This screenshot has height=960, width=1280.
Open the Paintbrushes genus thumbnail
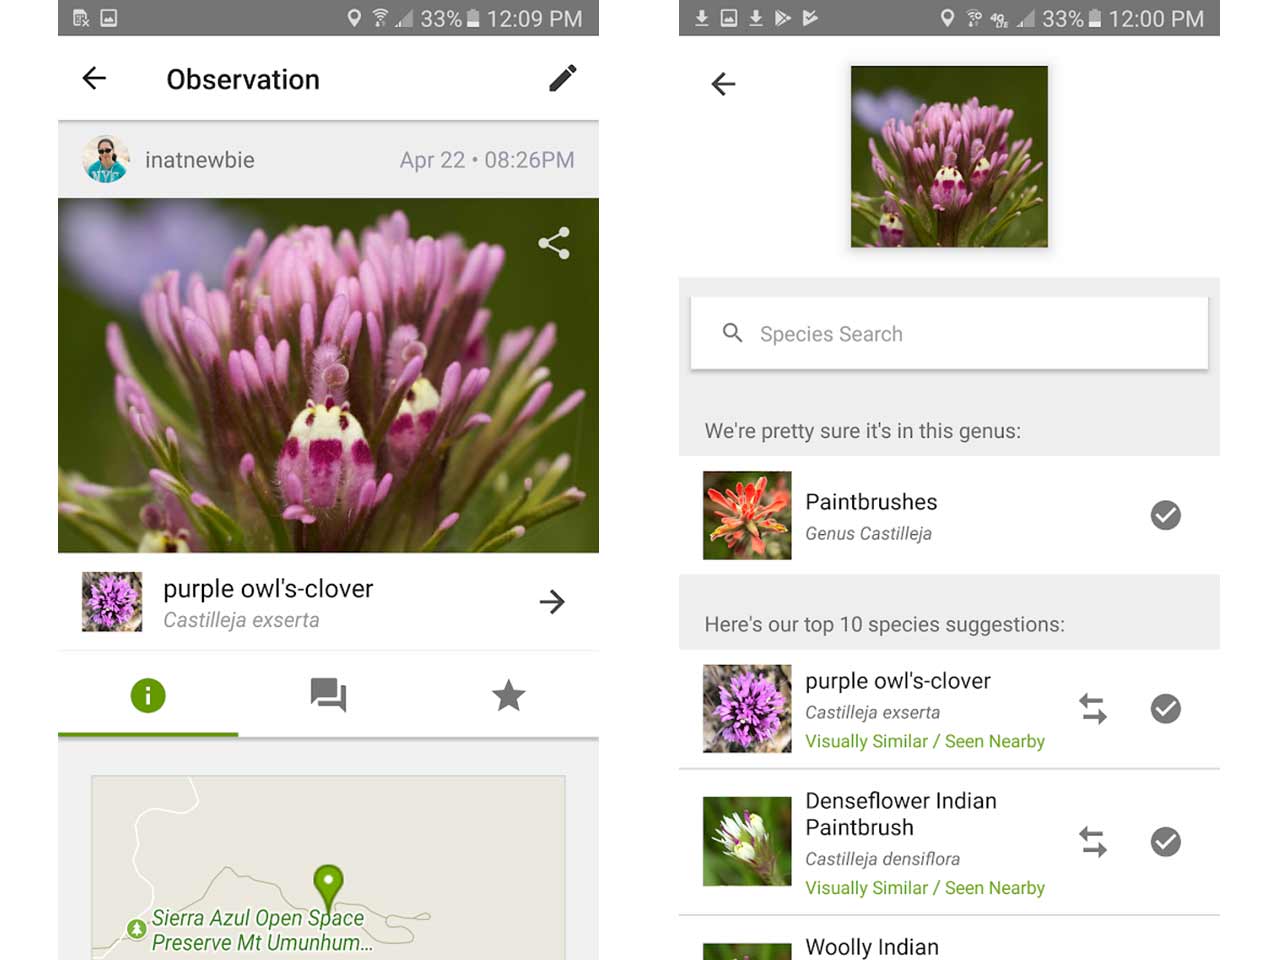(747, 515)
